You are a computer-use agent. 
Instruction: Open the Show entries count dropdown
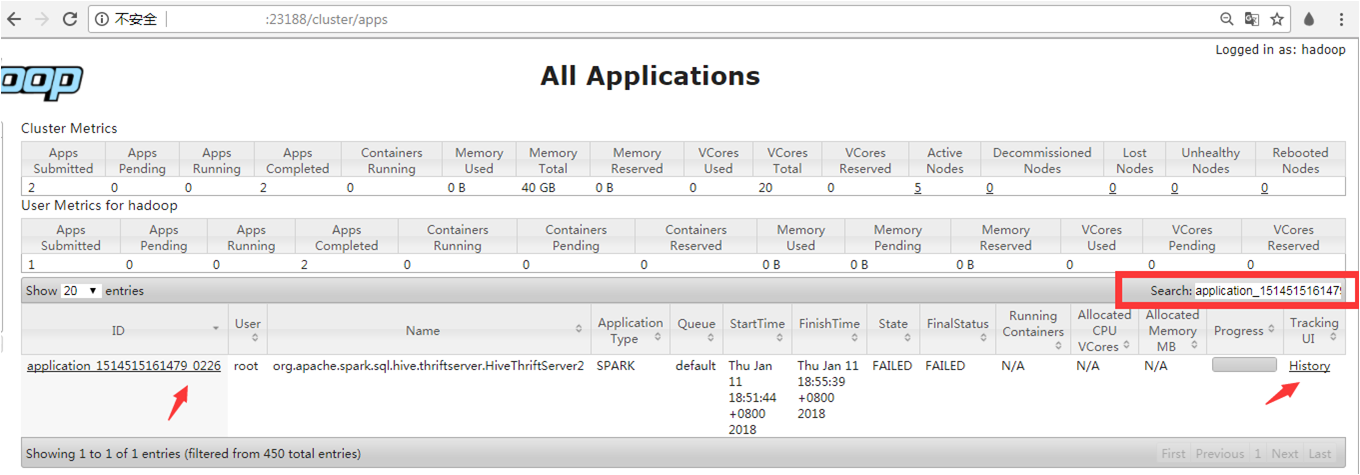click(x=81, y=291)
